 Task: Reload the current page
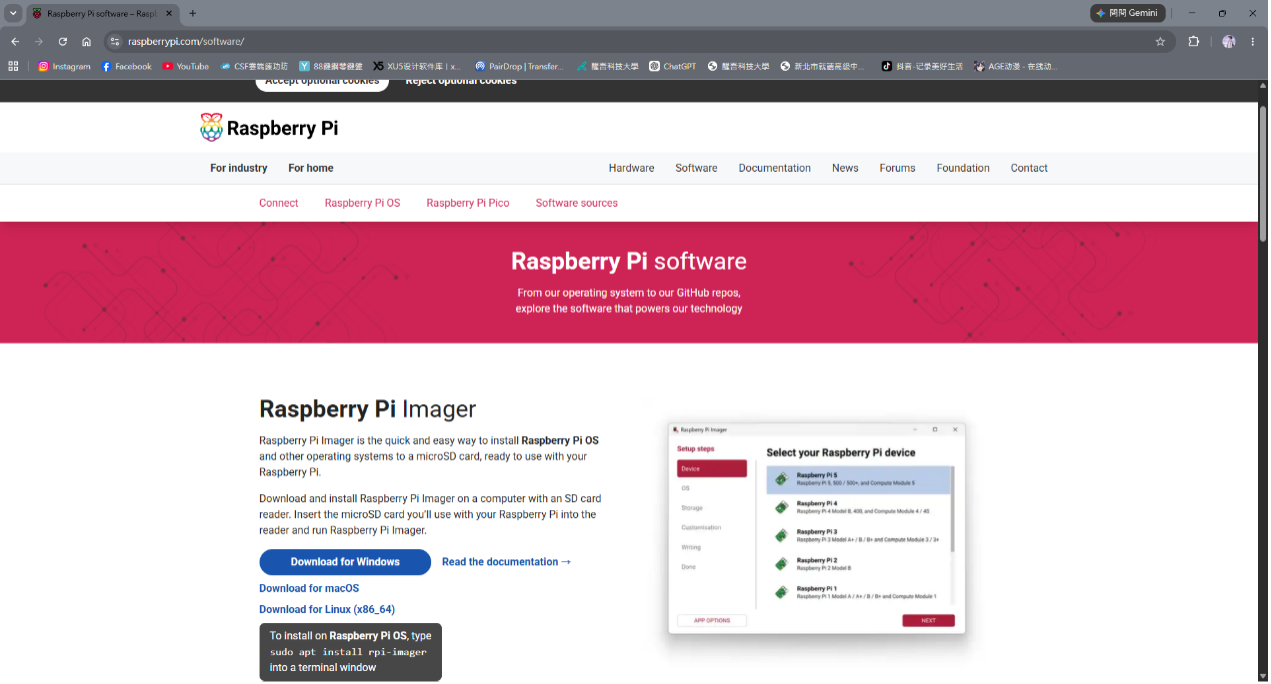click(63, 41)
